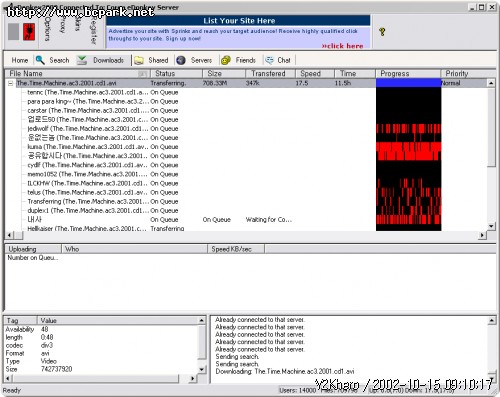Click the green arrow Downloads icon
The width and height of the screenshot is (500, 397).
[x=82, y=60]
